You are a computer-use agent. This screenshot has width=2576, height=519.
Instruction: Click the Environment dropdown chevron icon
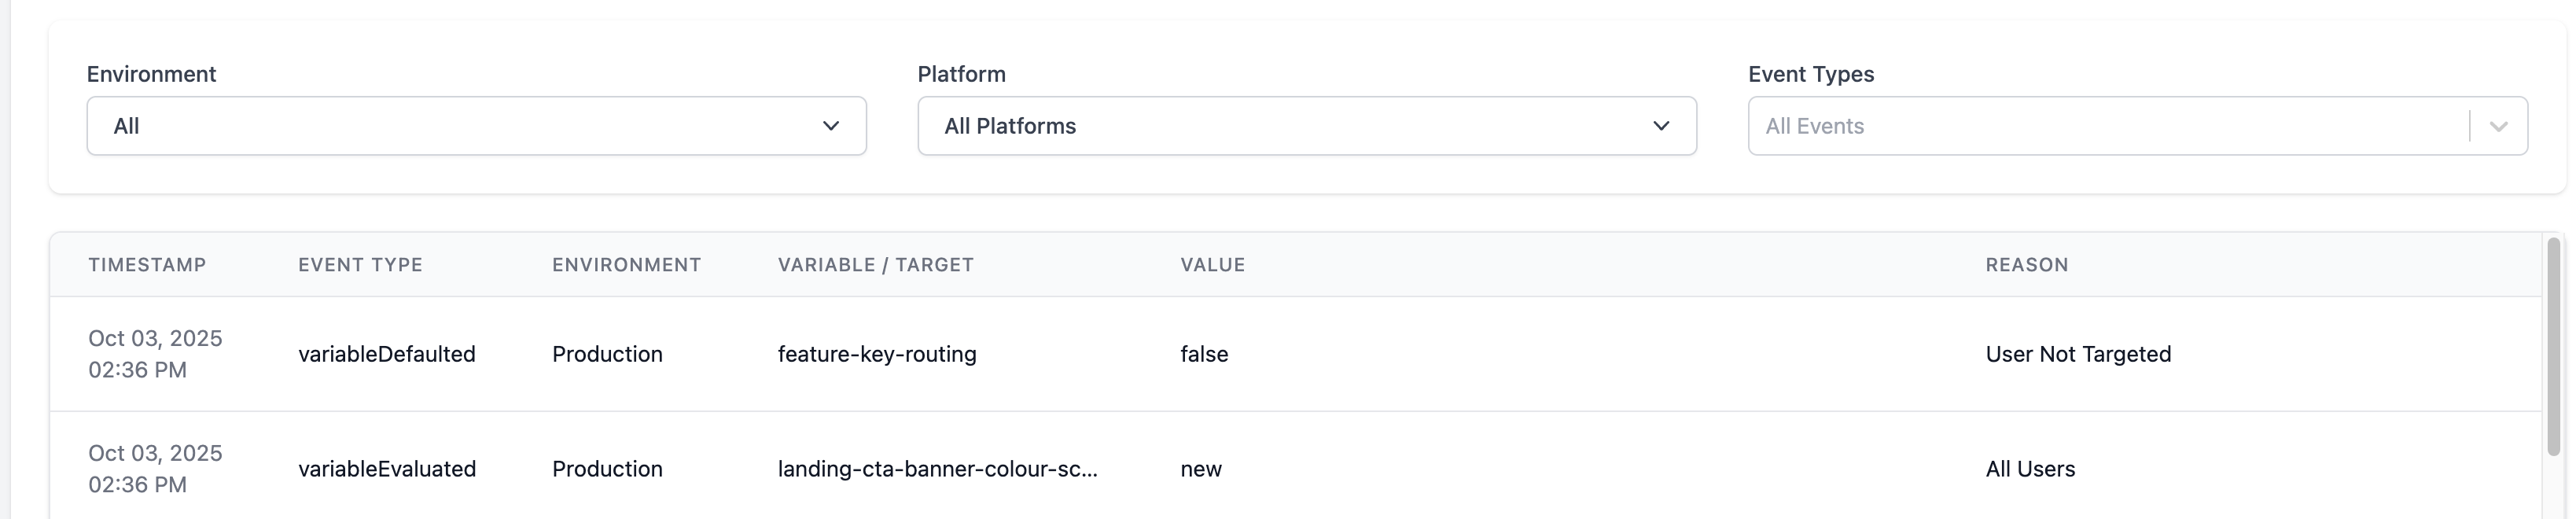(x=830, y=126)
